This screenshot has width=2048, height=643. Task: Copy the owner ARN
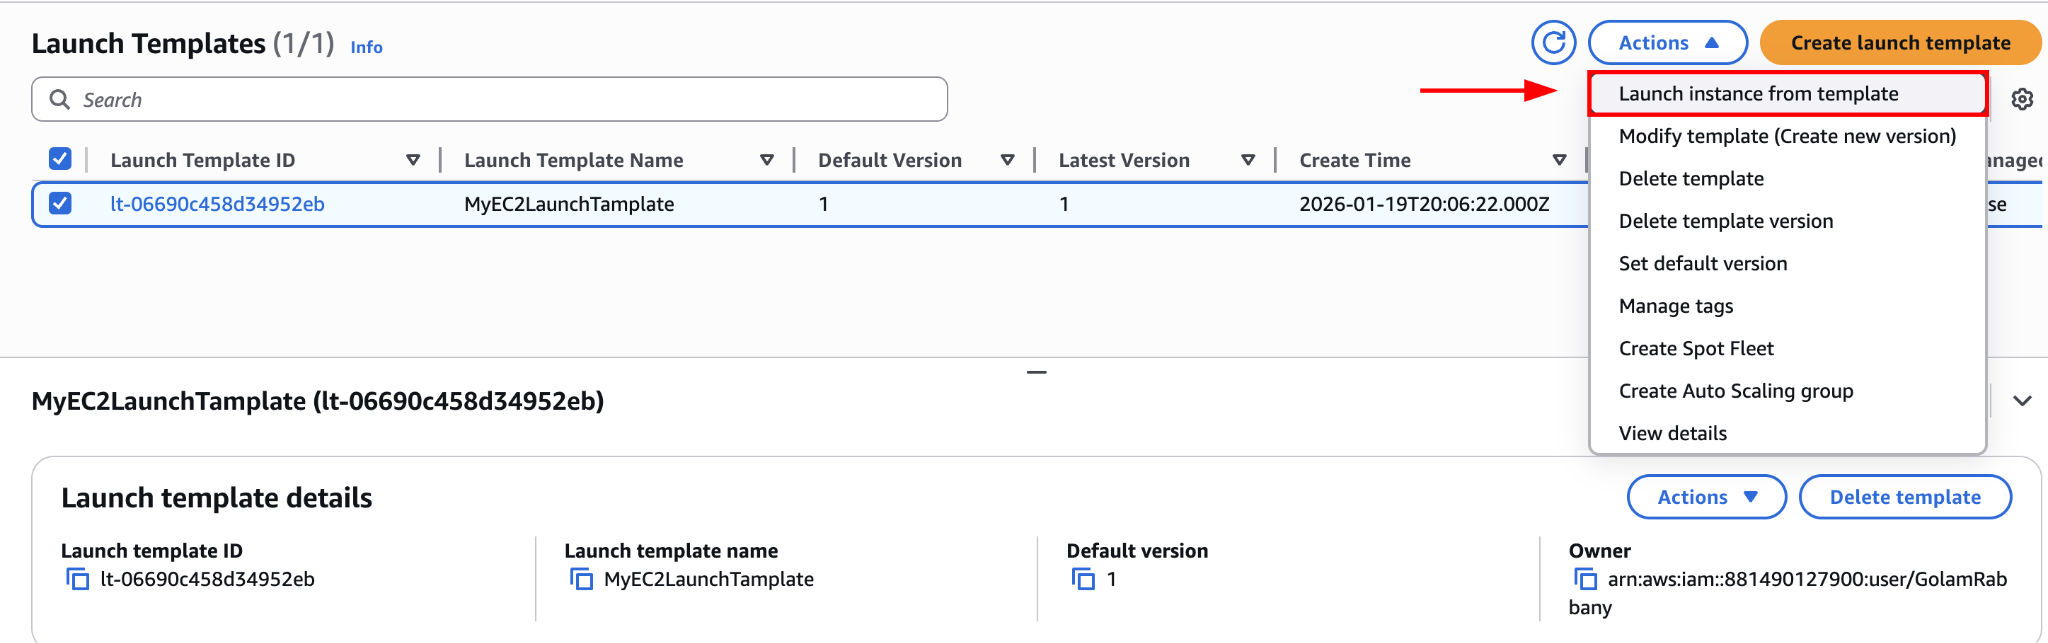click(1586, 578)
